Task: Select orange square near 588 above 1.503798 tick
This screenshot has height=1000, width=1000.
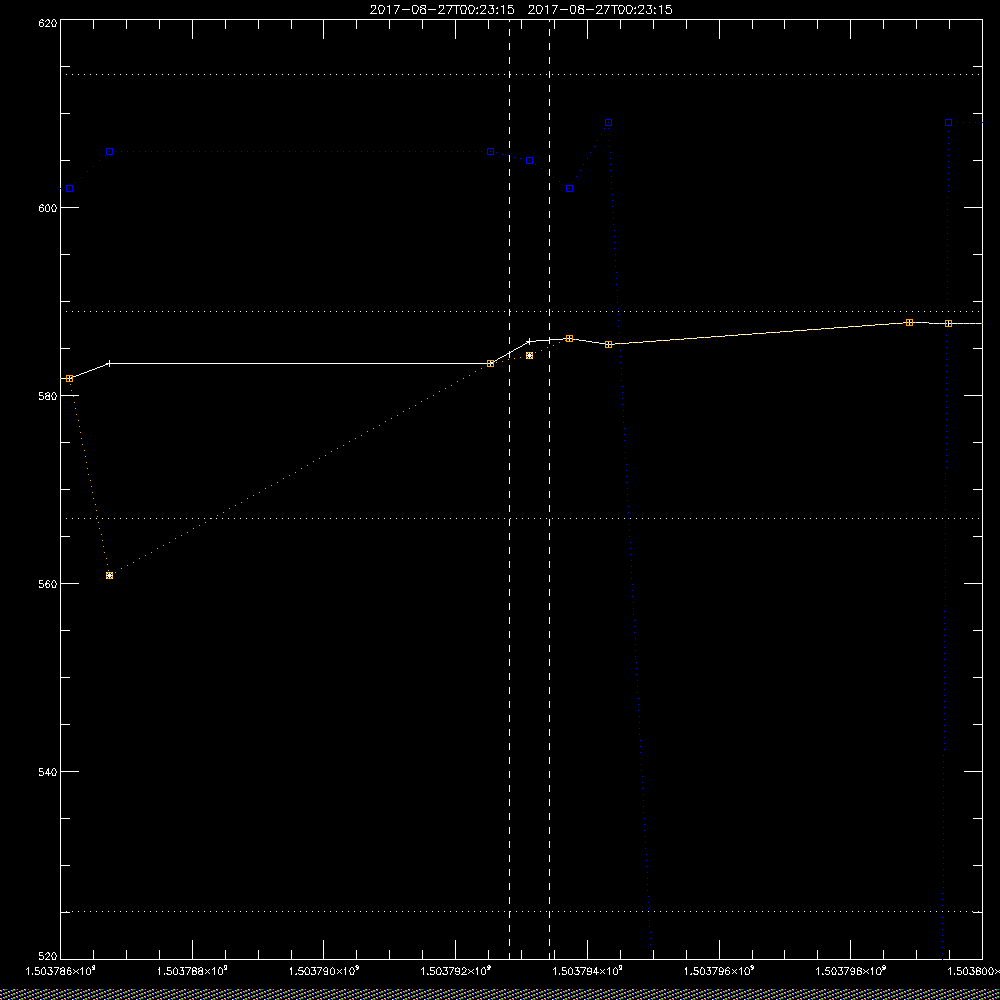Action: click(909, 323)
